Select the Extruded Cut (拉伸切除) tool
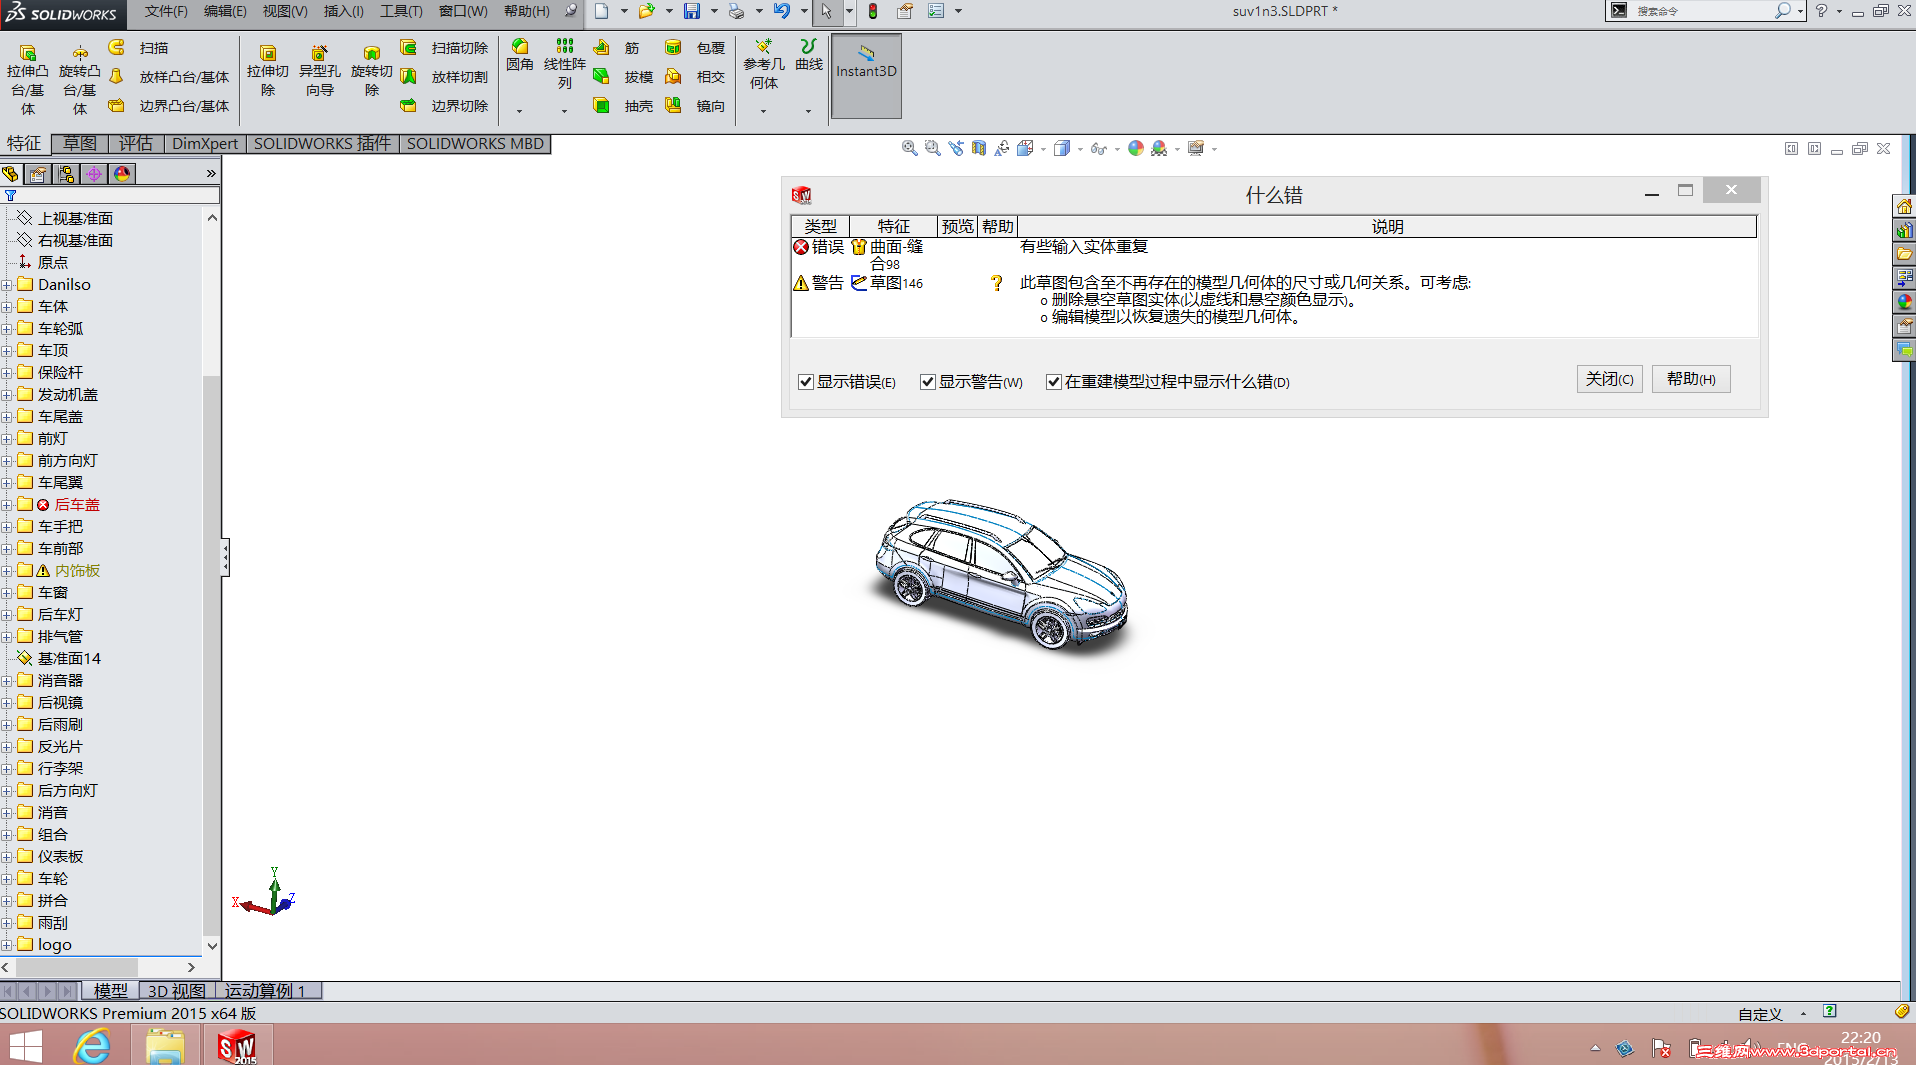The image size is (1916, 1065). coord(268,70)
